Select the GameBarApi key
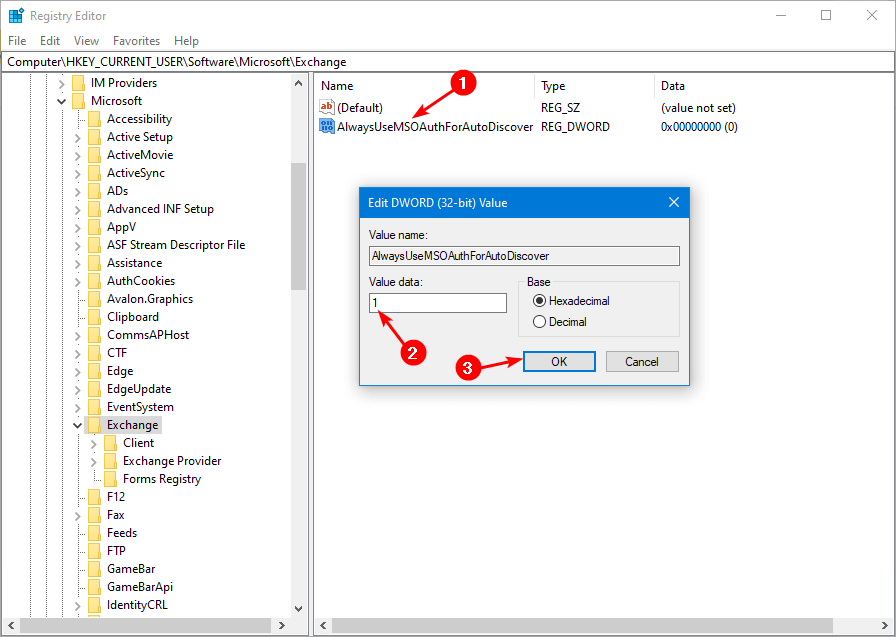 coord(139,587)
